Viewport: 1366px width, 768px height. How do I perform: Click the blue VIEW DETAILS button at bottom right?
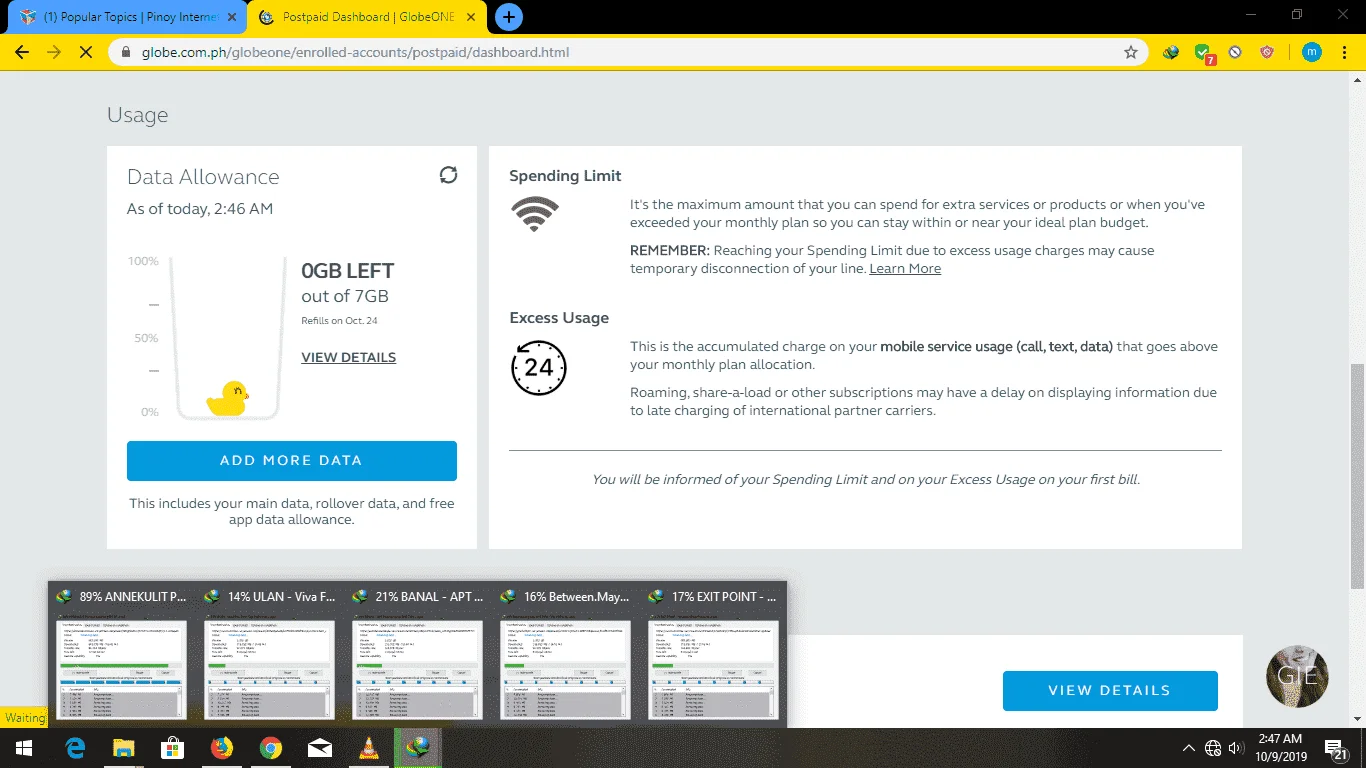coord(1110,691)
